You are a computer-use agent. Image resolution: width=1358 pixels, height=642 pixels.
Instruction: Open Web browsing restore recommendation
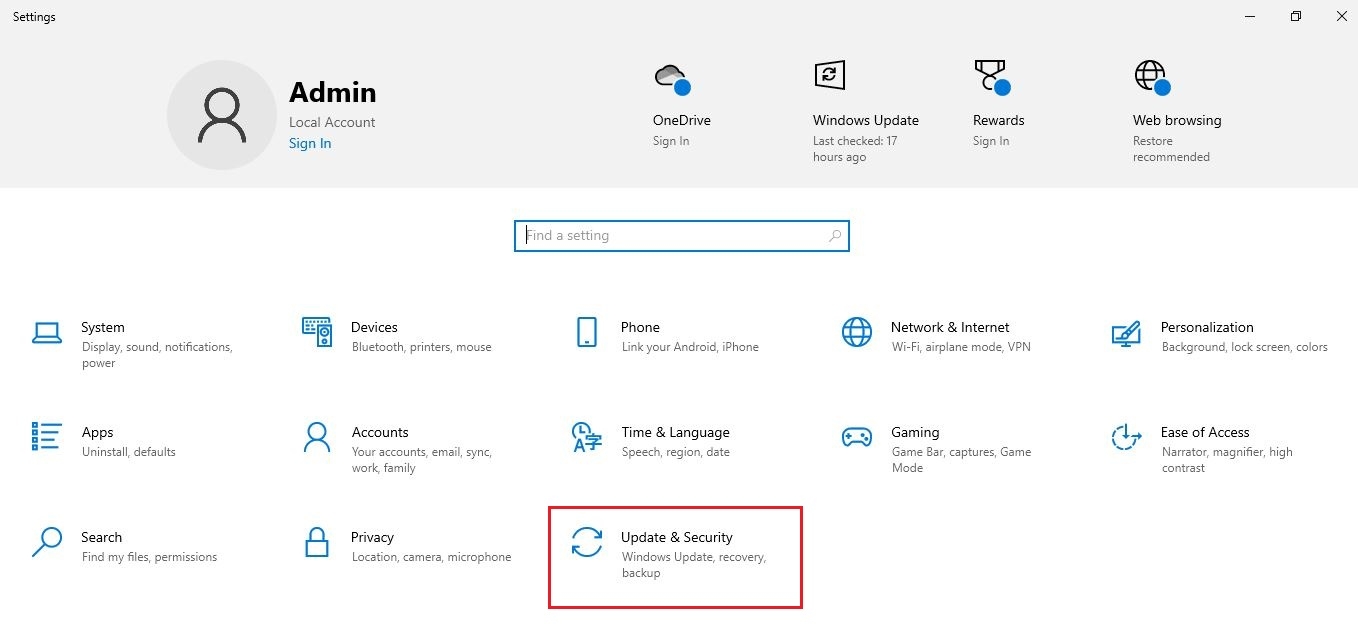1176,120
